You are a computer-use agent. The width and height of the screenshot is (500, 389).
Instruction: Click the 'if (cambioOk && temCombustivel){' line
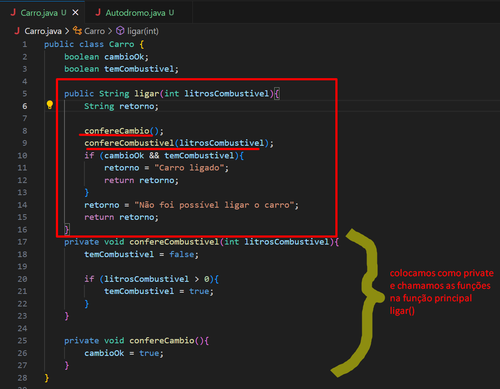(x=164, y=155)
